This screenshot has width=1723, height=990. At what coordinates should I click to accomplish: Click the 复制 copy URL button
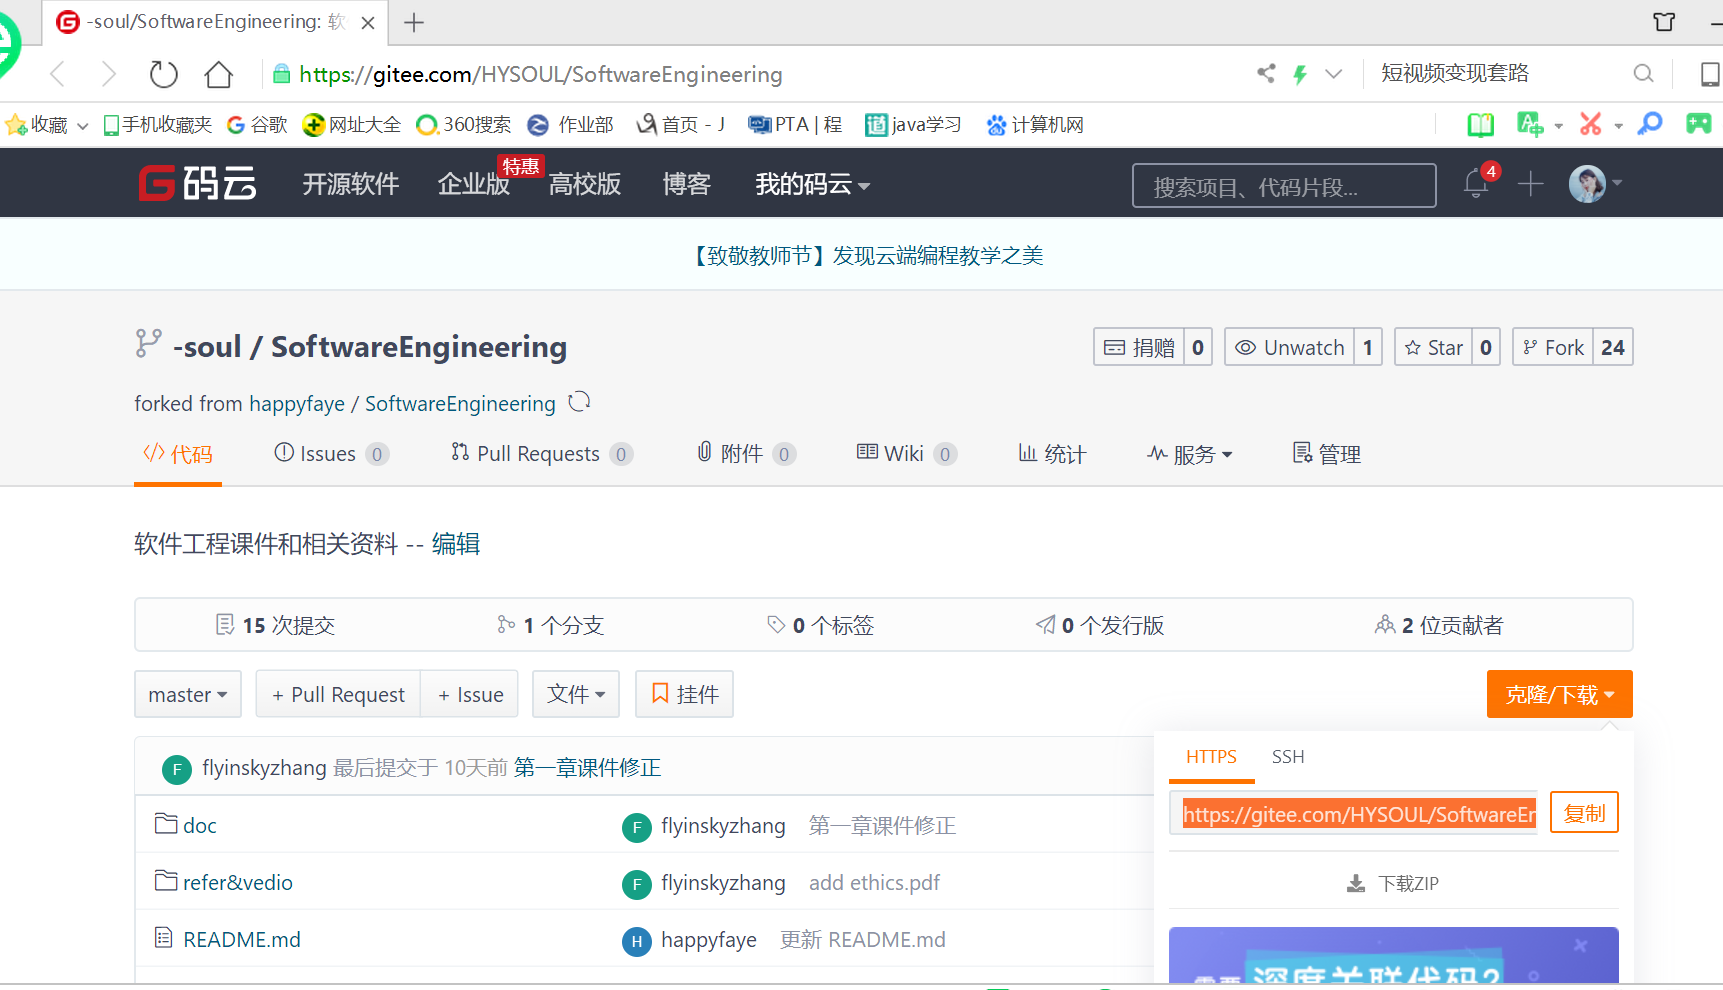pos(1584,813)
